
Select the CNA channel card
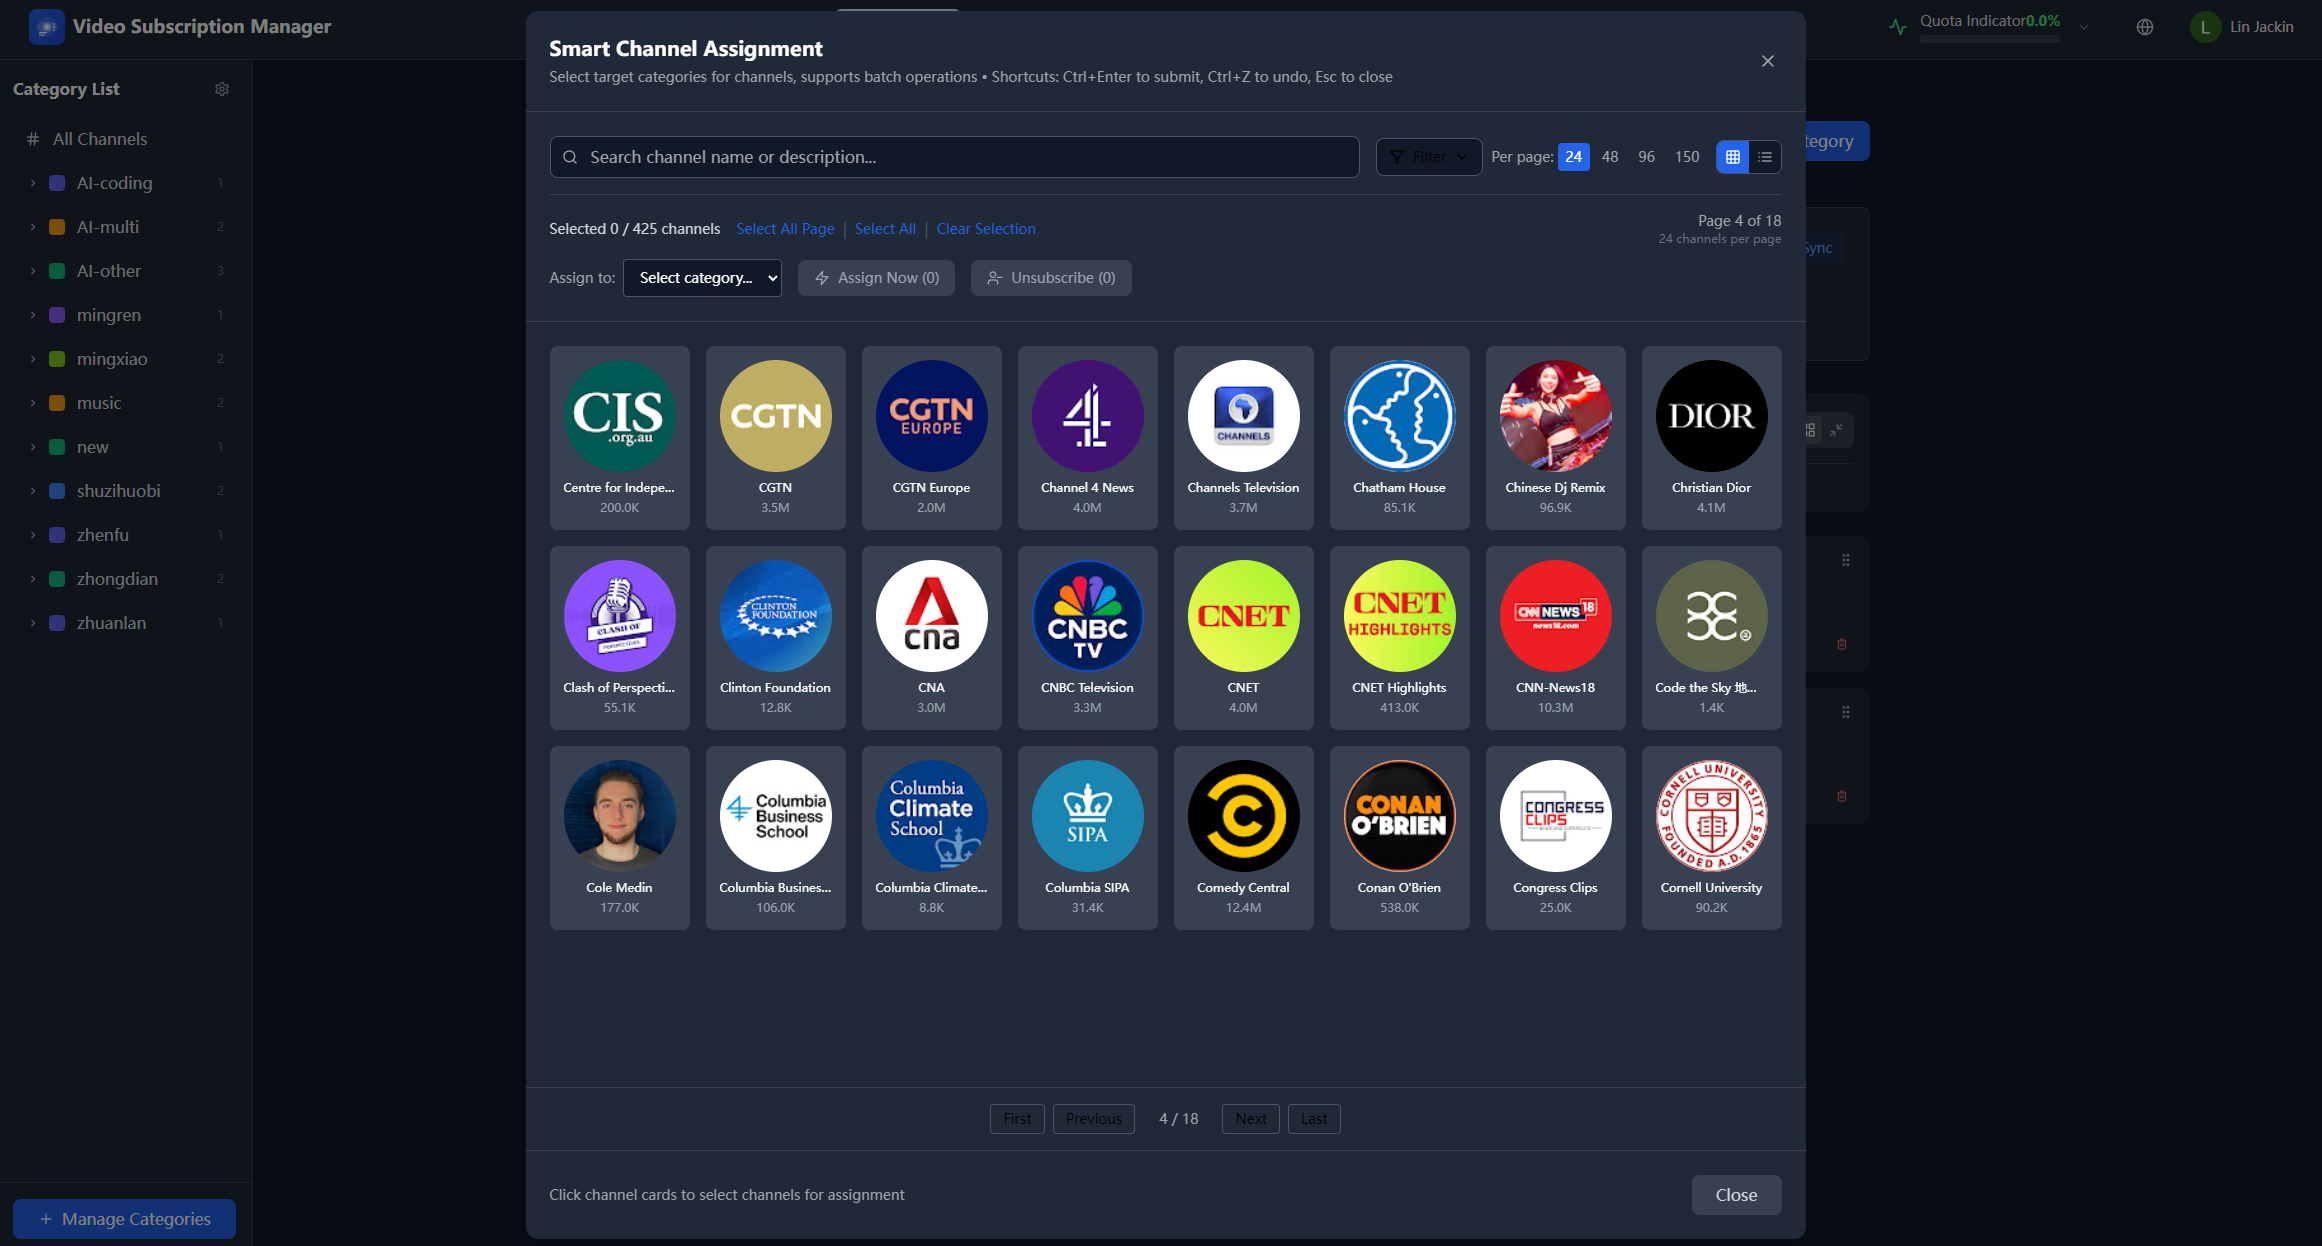(932, 638)
